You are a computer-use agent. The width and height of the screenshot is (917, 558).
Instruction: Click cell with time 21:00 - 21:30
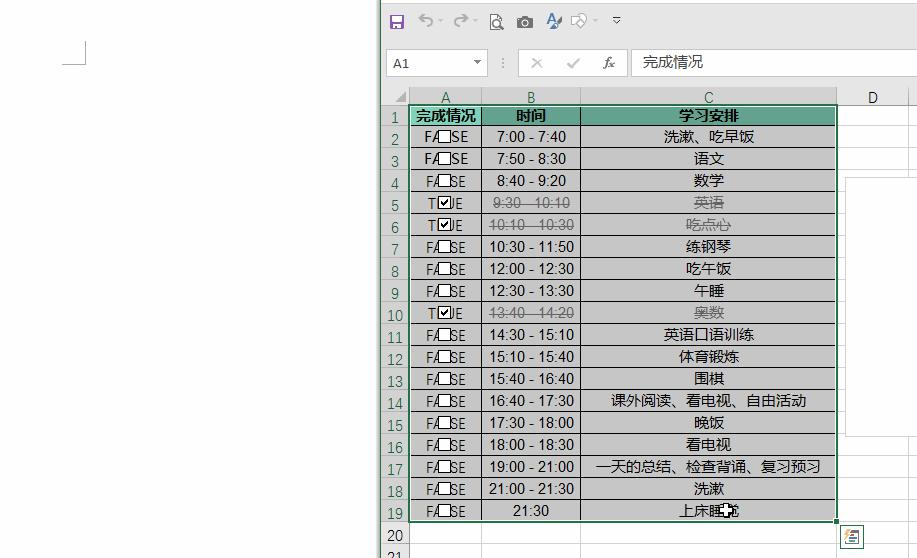tap(531, 489)
